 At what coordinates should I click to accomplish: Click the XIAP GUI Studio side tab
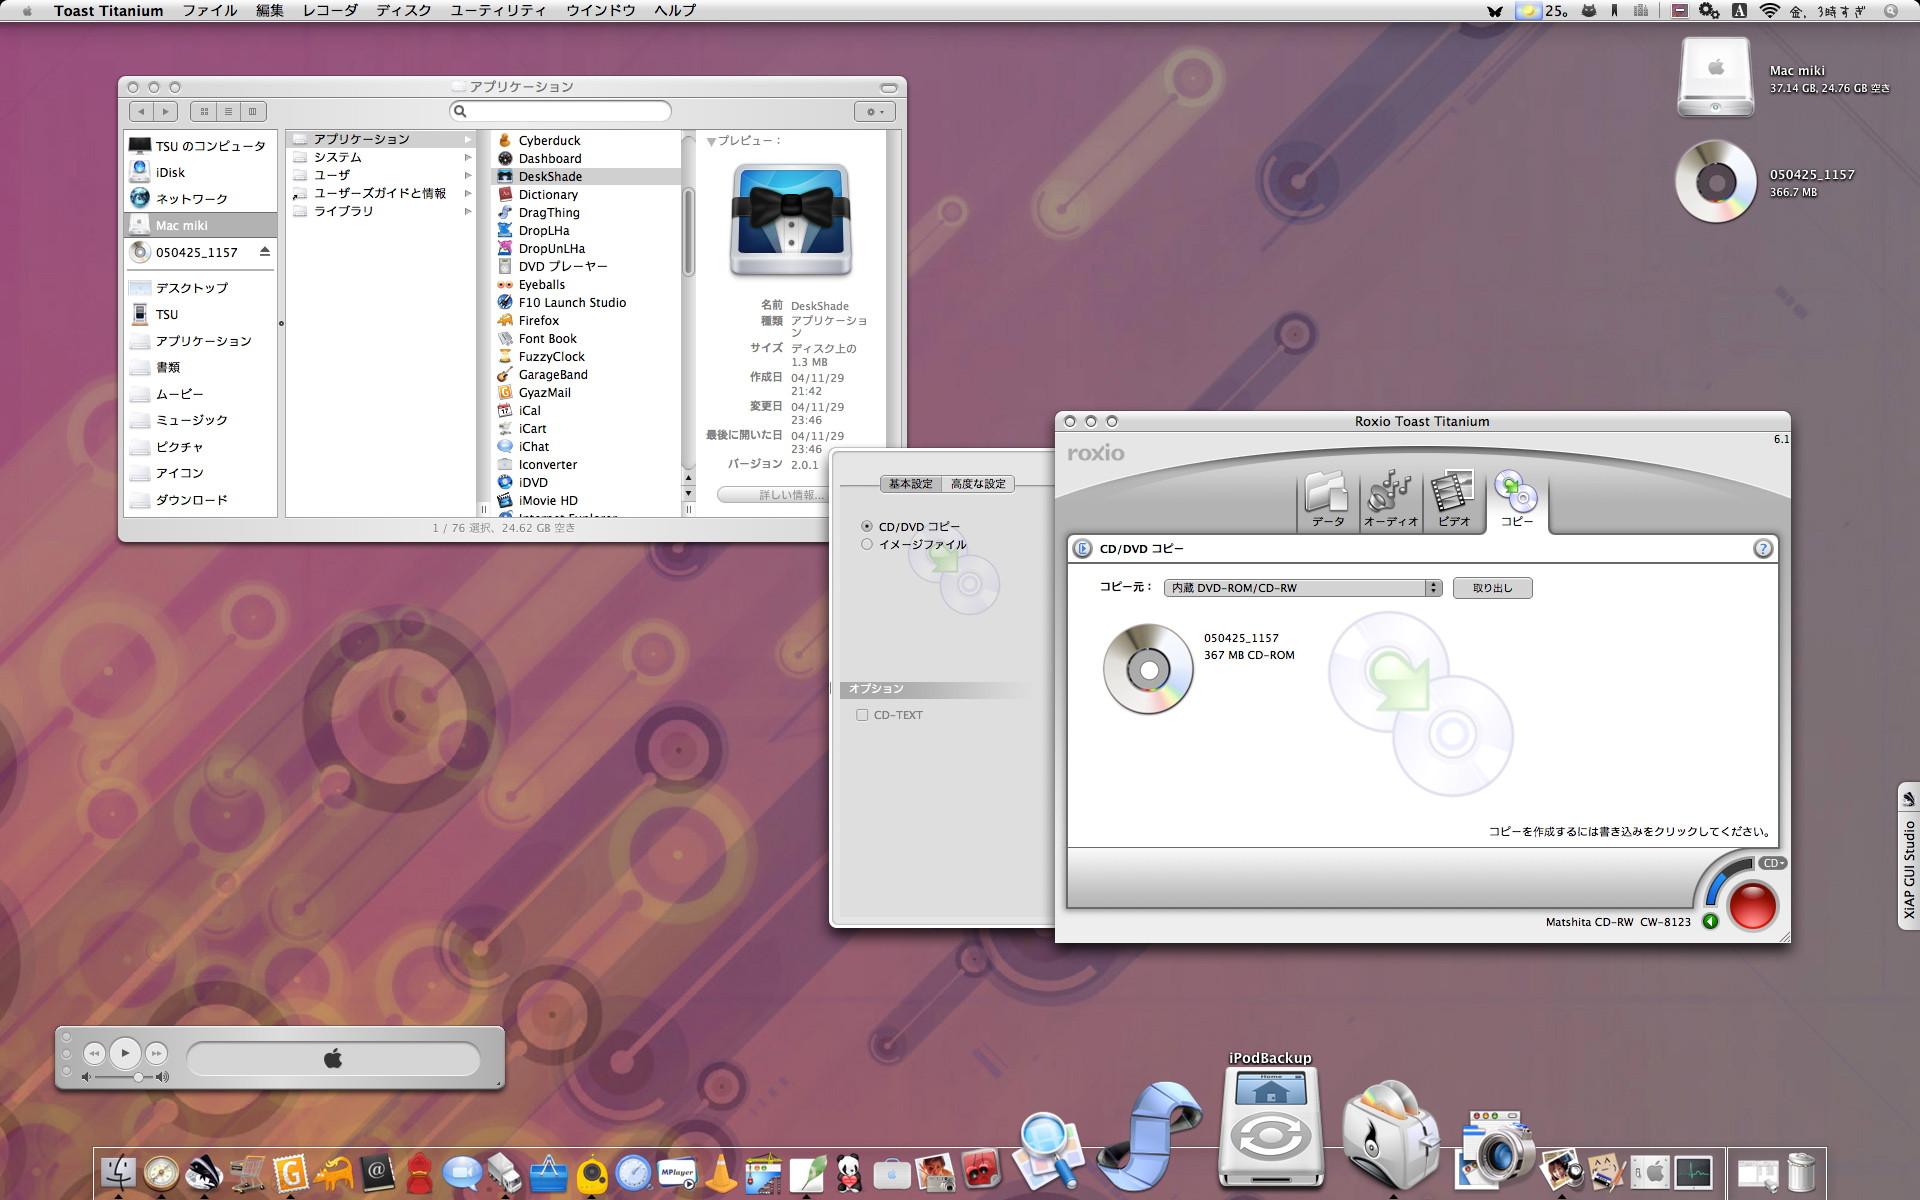pos(1908,856)
